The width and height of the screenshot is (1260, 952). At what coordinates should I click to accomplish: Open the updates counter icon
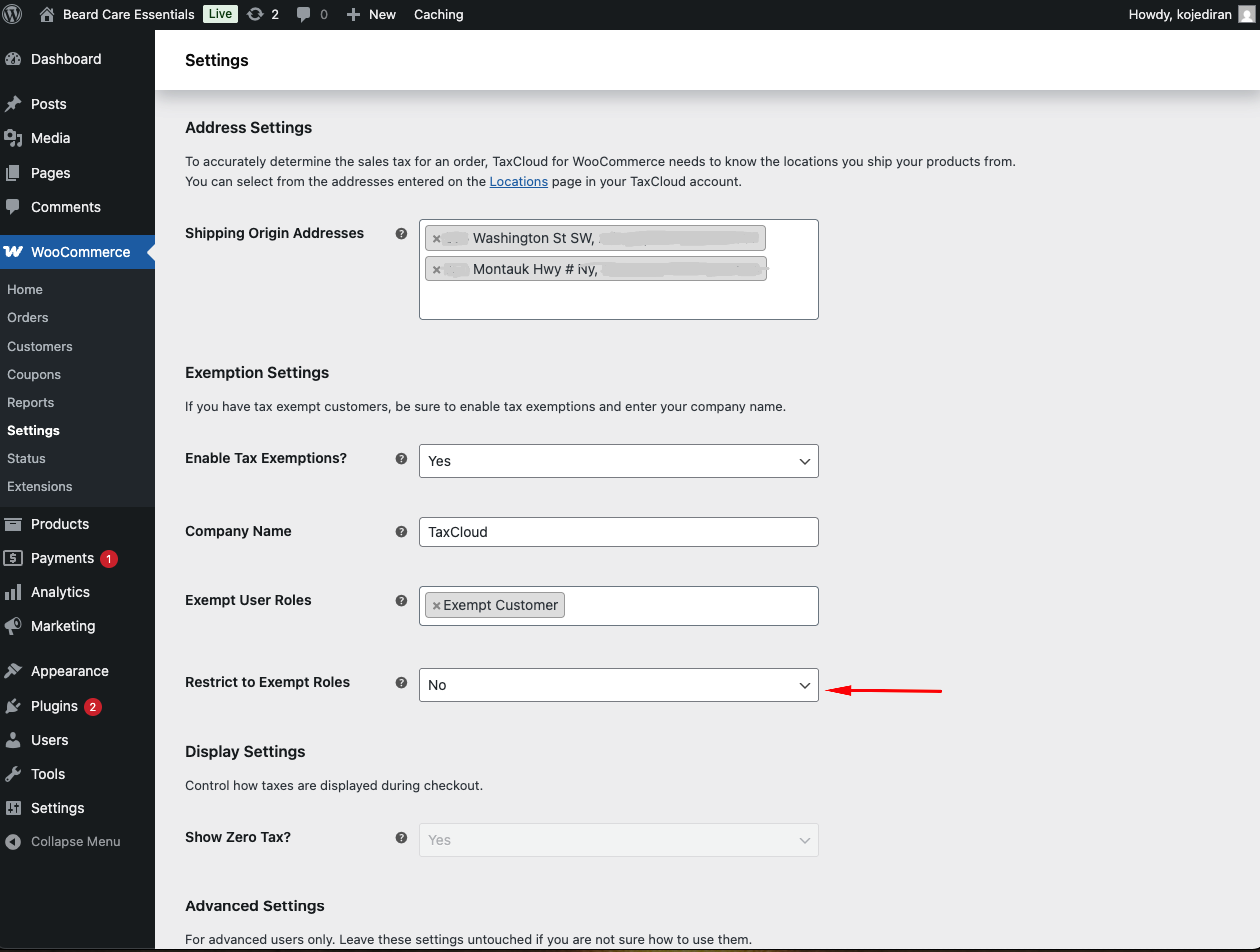pyautogui.click(x=255, y=14)
